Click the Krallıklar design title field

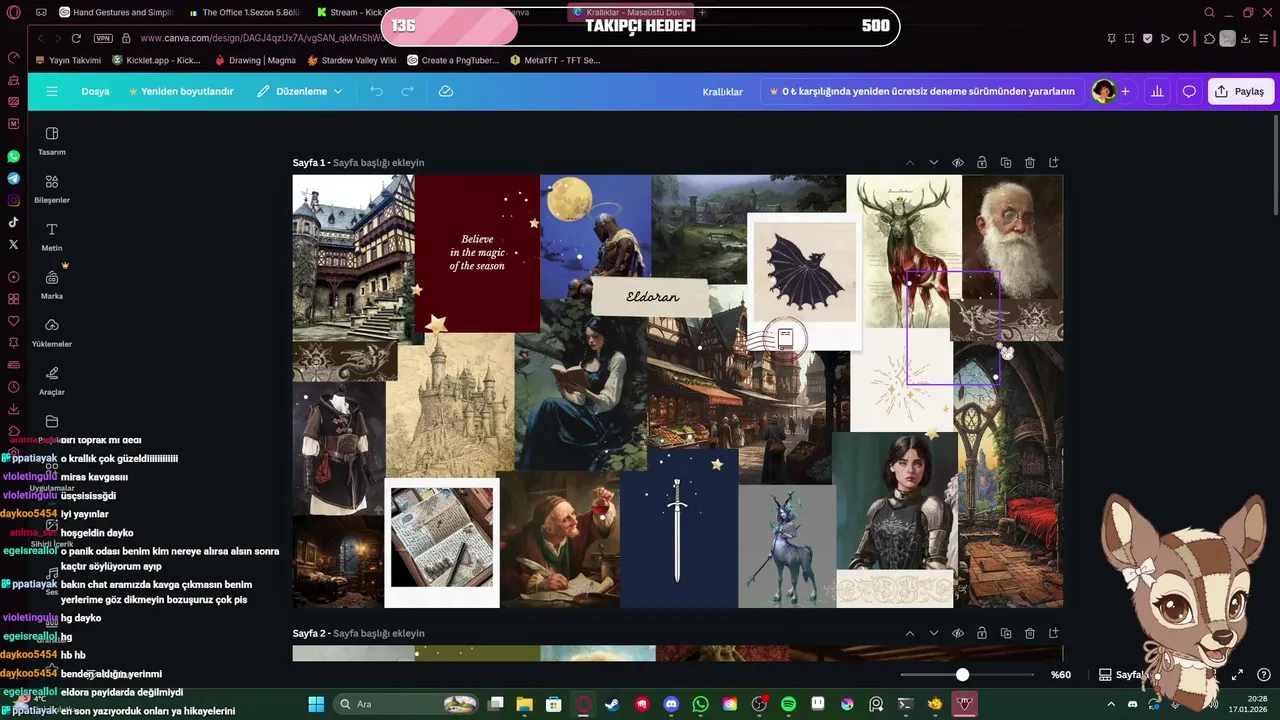click(722, 91)
